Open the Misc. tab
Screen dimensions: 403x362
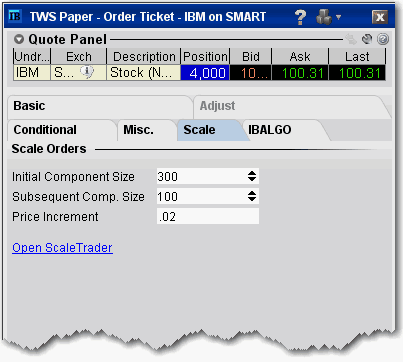coord(147,130)
